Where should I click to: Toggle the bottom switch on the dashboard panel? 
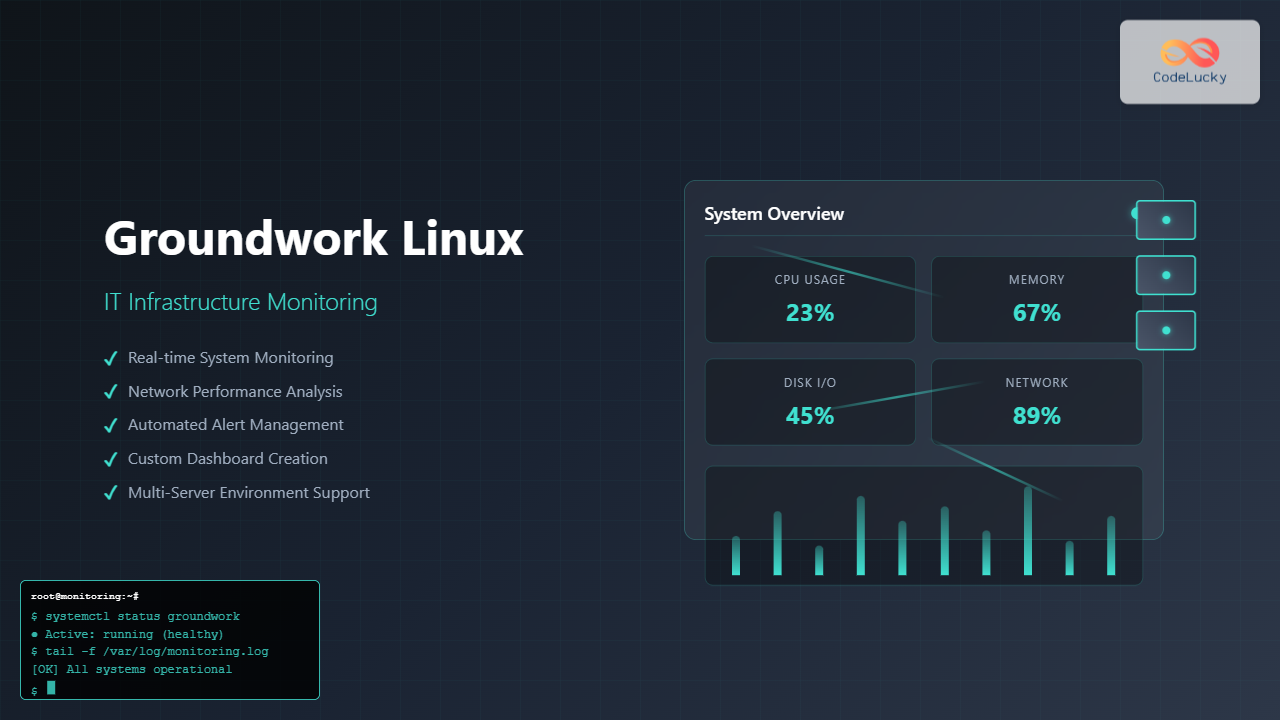pos(1165,330)
